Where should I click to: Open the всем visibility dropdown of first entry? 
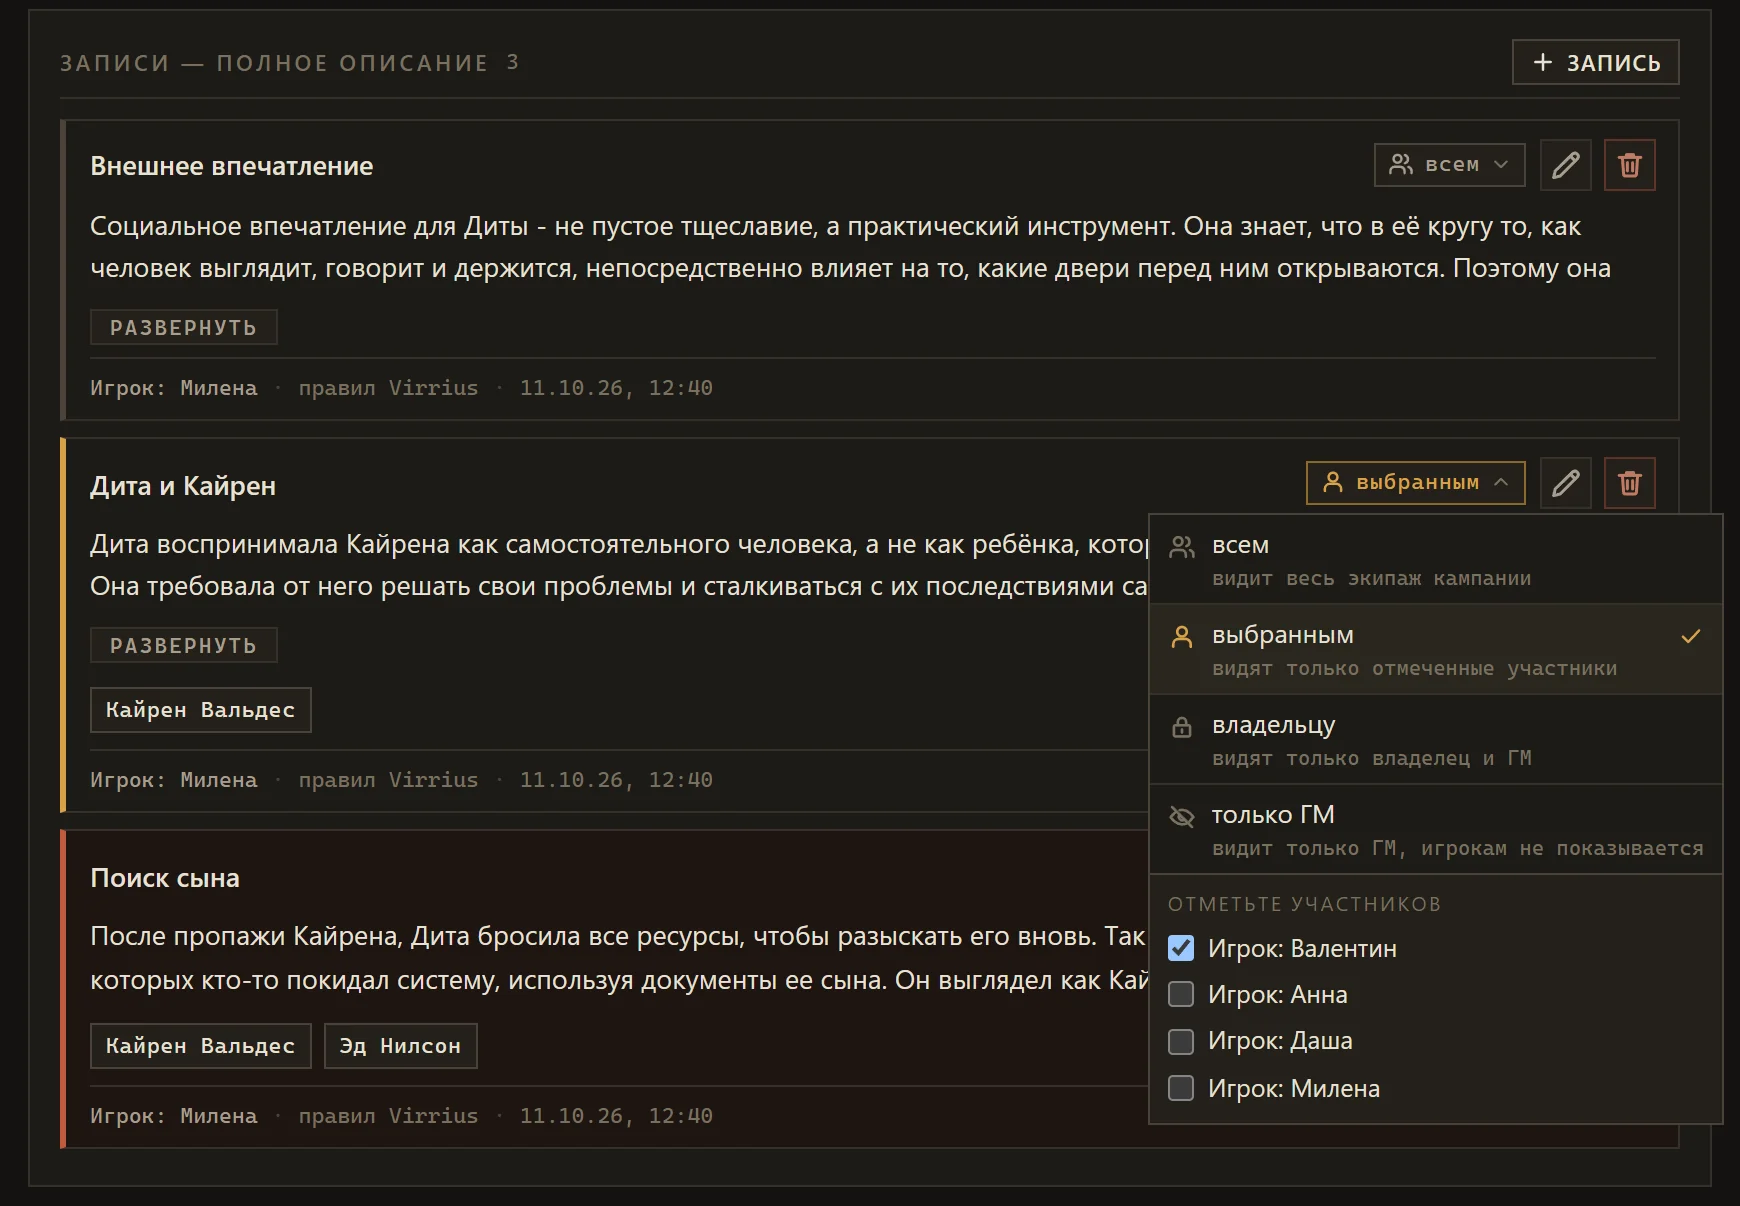click(x=1449, y=165)
